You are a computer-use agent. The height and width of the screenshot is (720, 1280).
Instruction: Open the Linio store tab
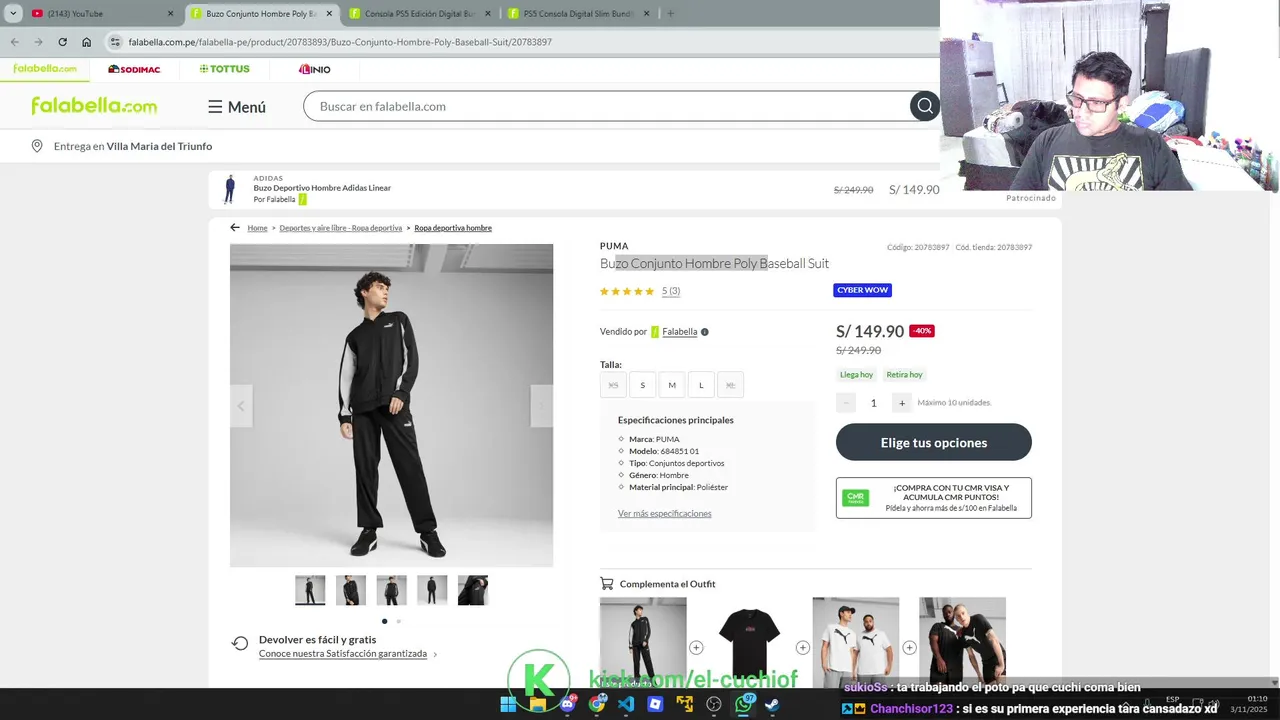click(314, 69)
